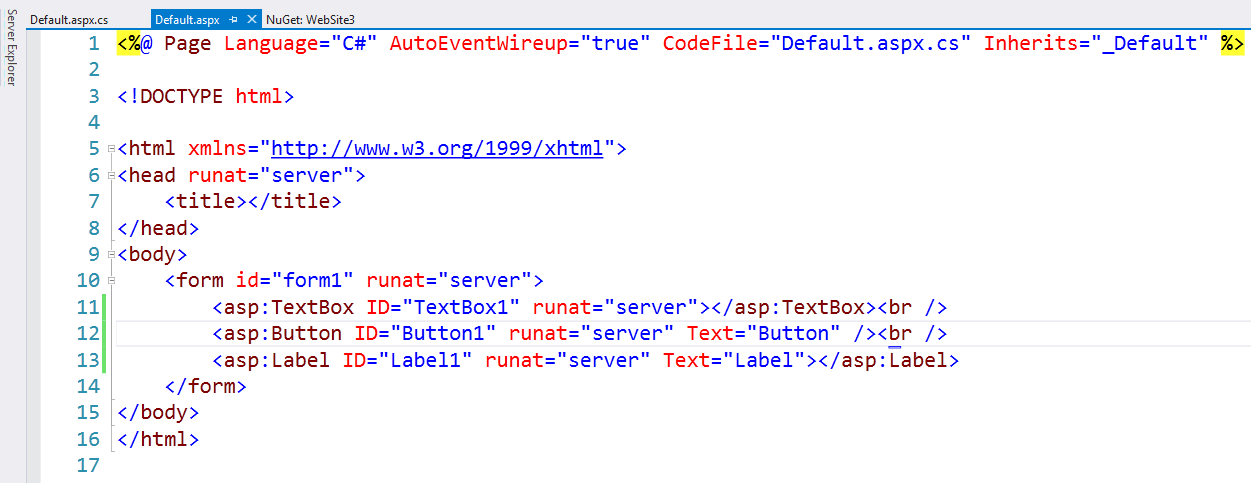Click line number 4 in the margin
The image size is (1251, 483).
coord(94,123)
